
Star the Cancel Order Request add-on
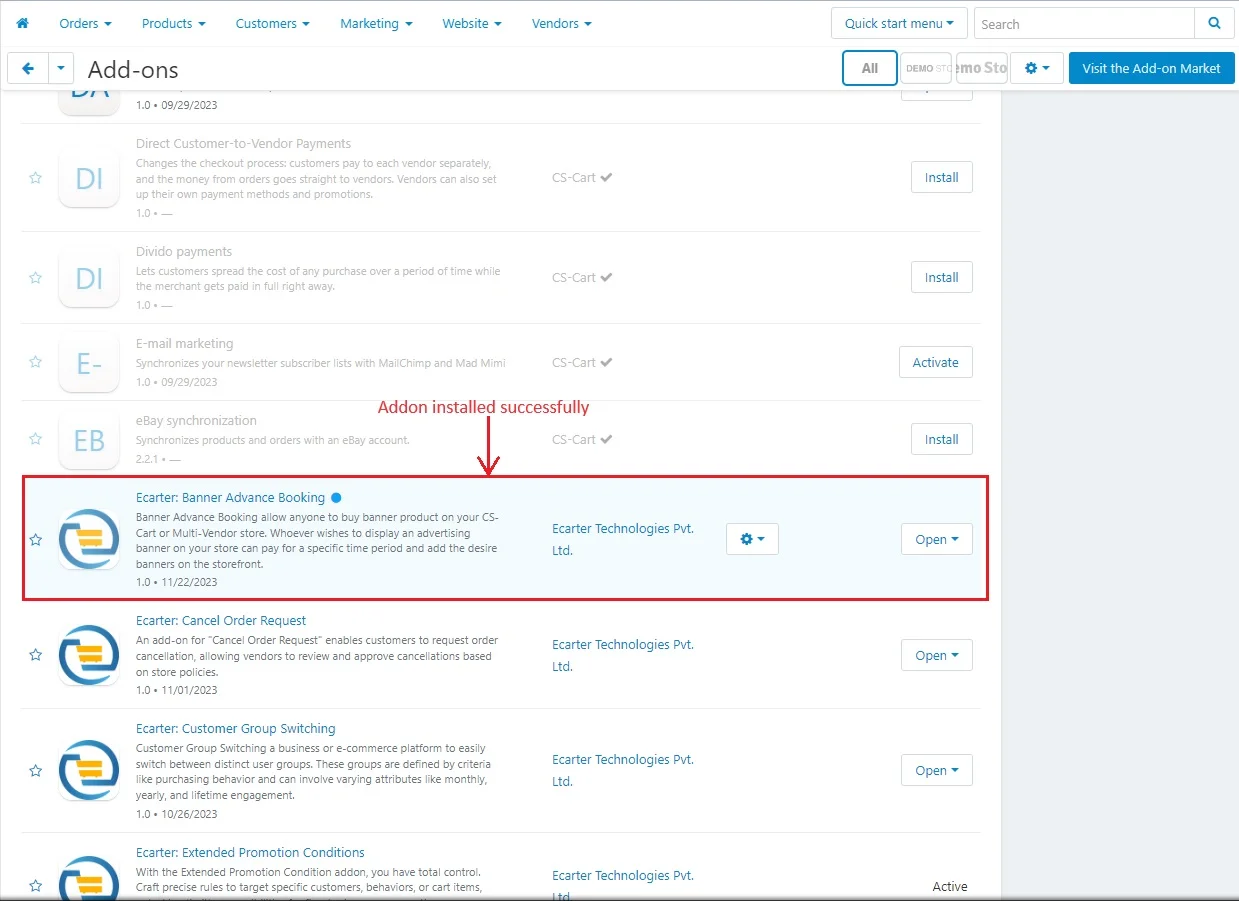click(x=36, y=655)
